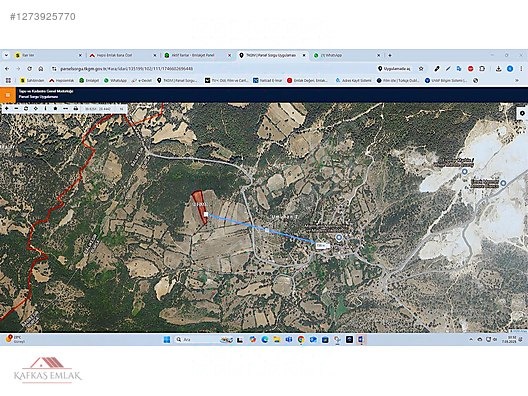Open the WhatsApp bookmark
The image size is (528, 396).
pyautogui.click(x=116, y=80)
